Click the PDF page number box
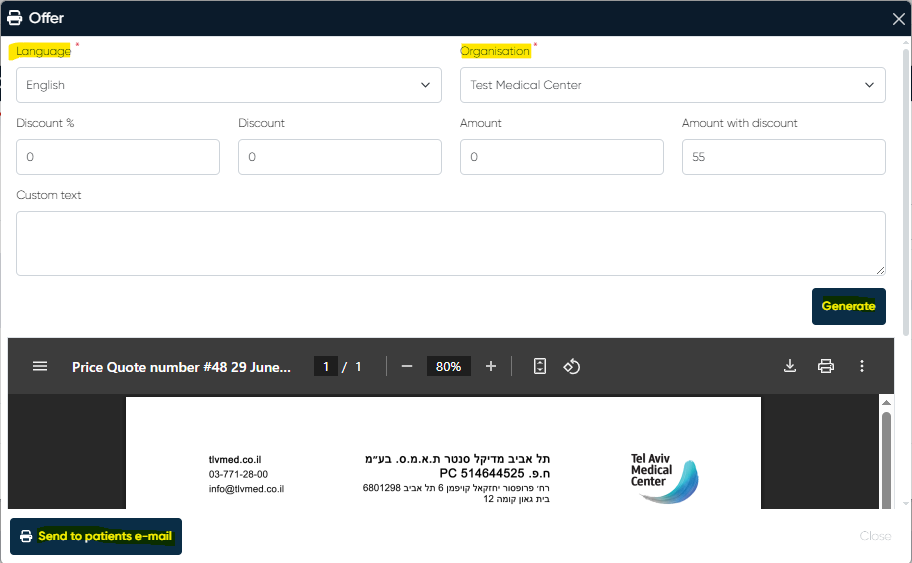 click(x=325, y=367)
